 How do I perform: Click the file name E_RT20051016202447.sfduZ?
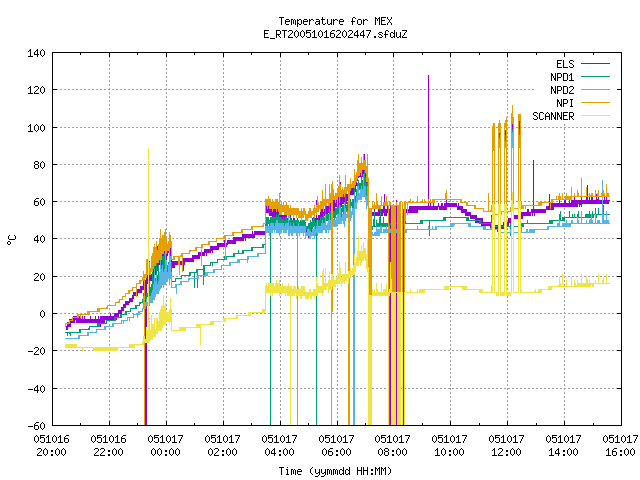tap(335, 34)
